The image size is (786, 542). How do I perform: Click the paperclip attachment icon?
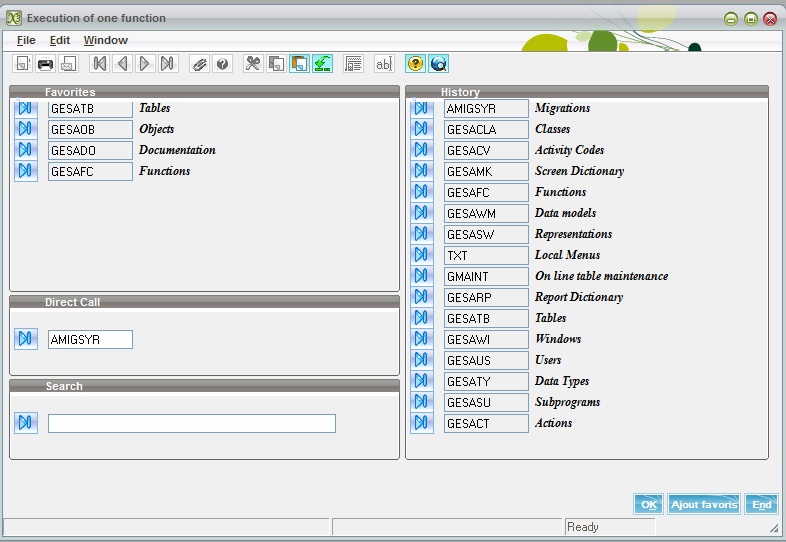(199, 64)
